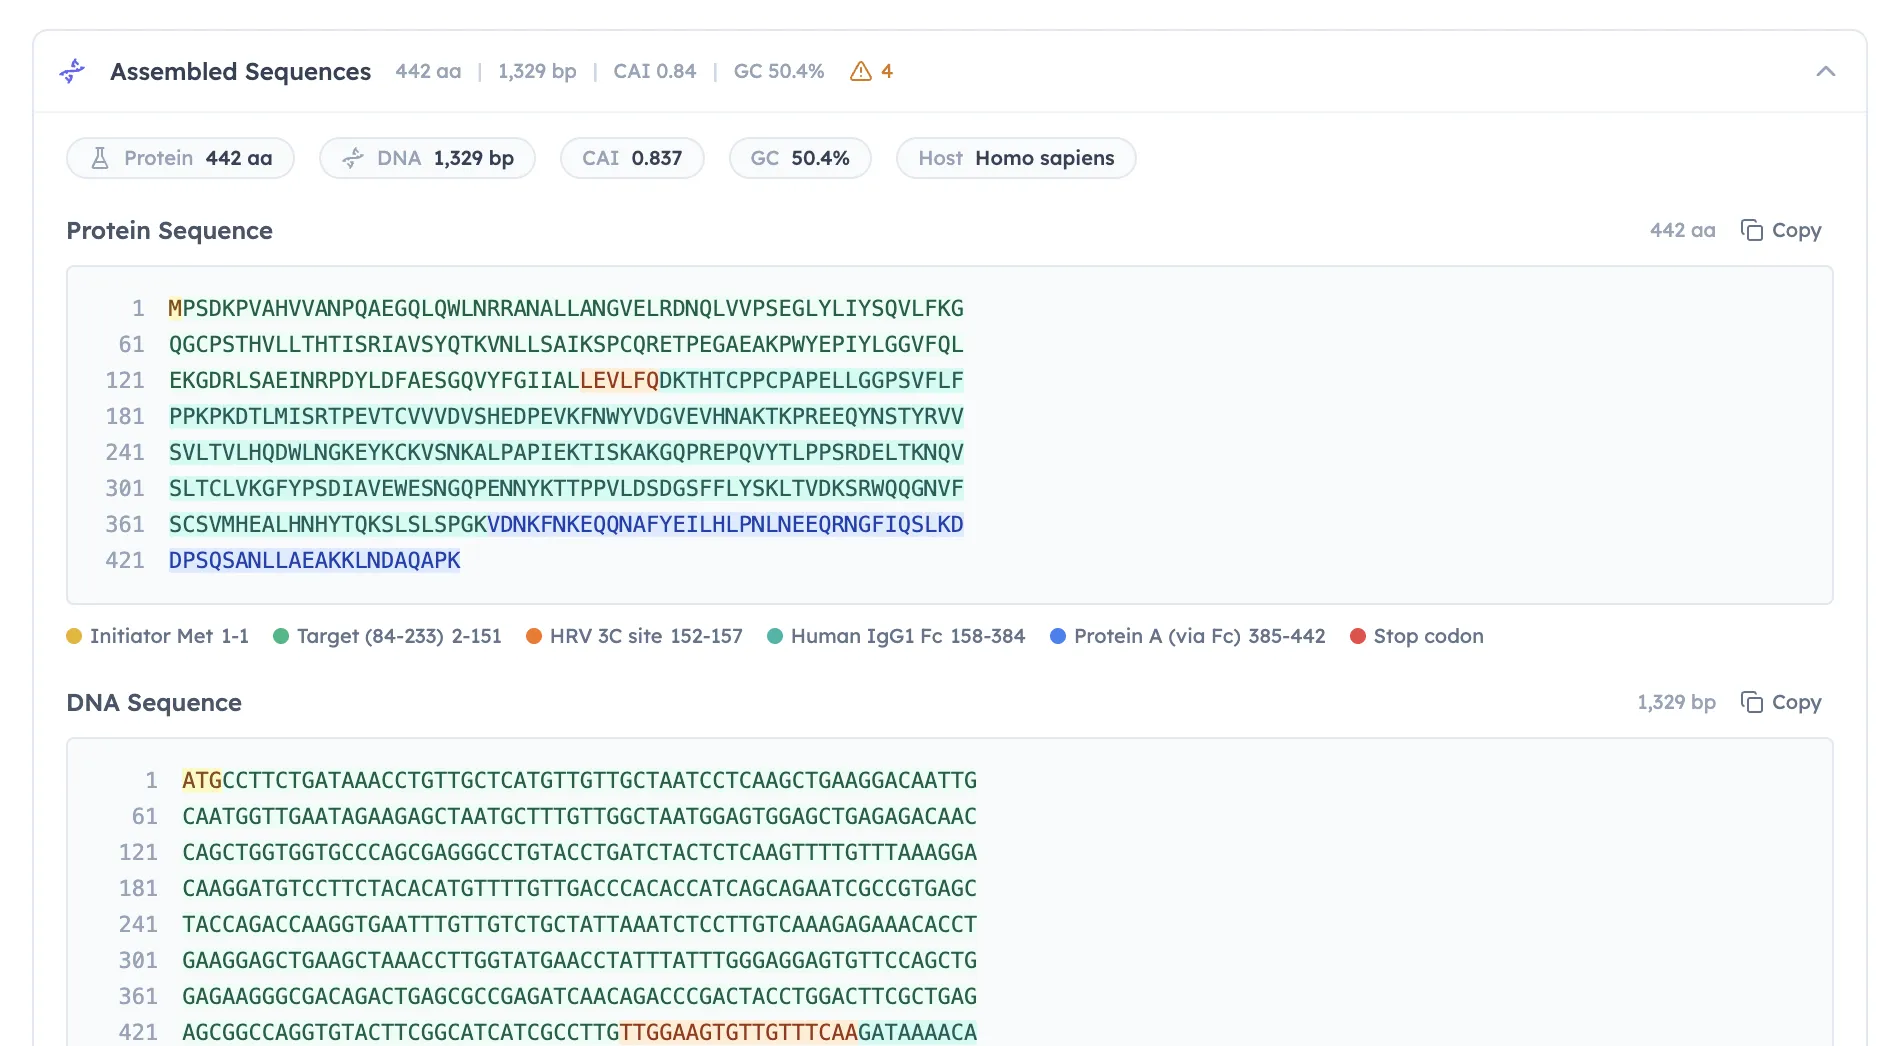The width and height of the screenshot is (1904, 1046).
Task: Select the CAI 0.837 chip
Action: (632, 158)
